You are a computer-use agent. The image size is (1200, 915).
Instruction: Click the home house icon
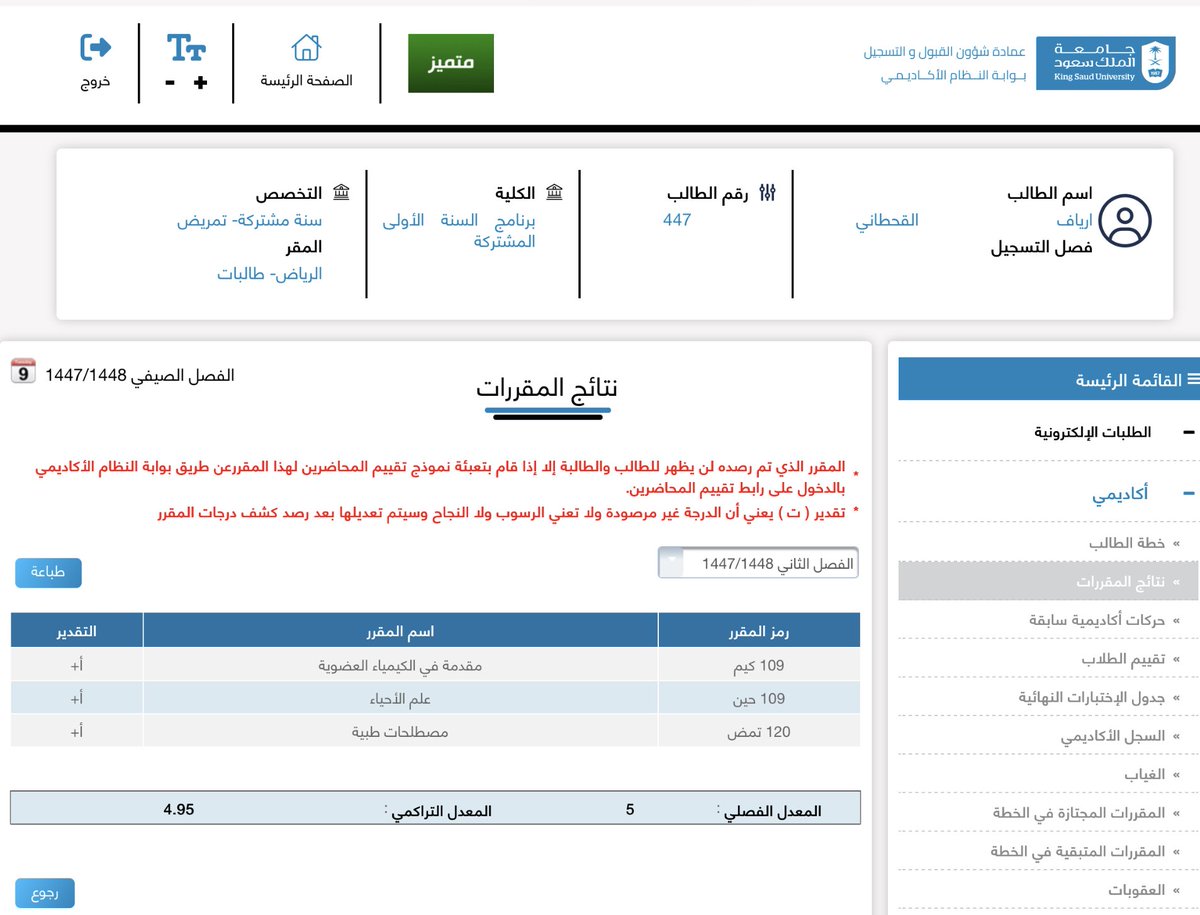coord(306,47)
